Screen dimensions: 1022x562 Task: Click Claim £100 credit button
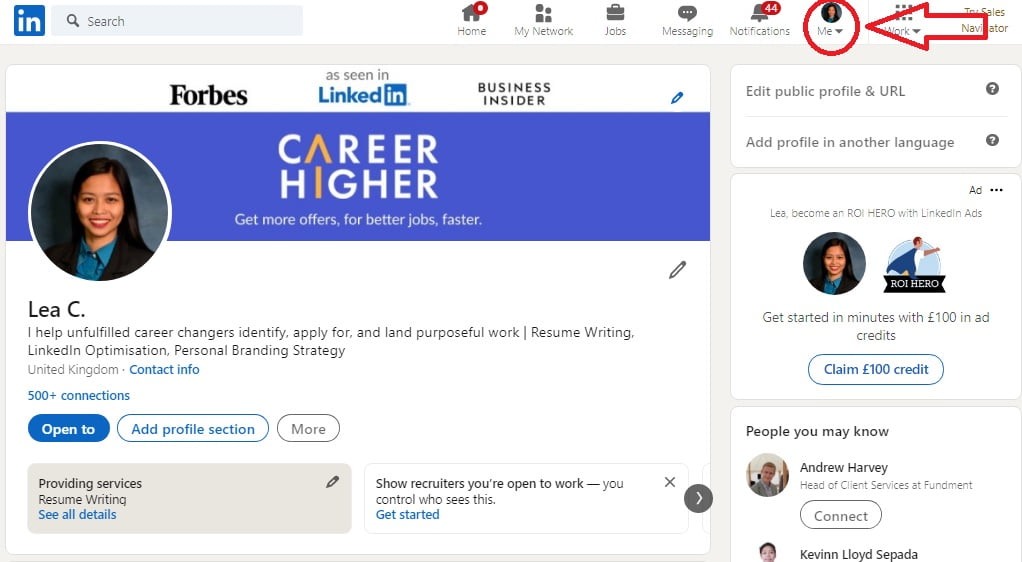pos(875,370)
